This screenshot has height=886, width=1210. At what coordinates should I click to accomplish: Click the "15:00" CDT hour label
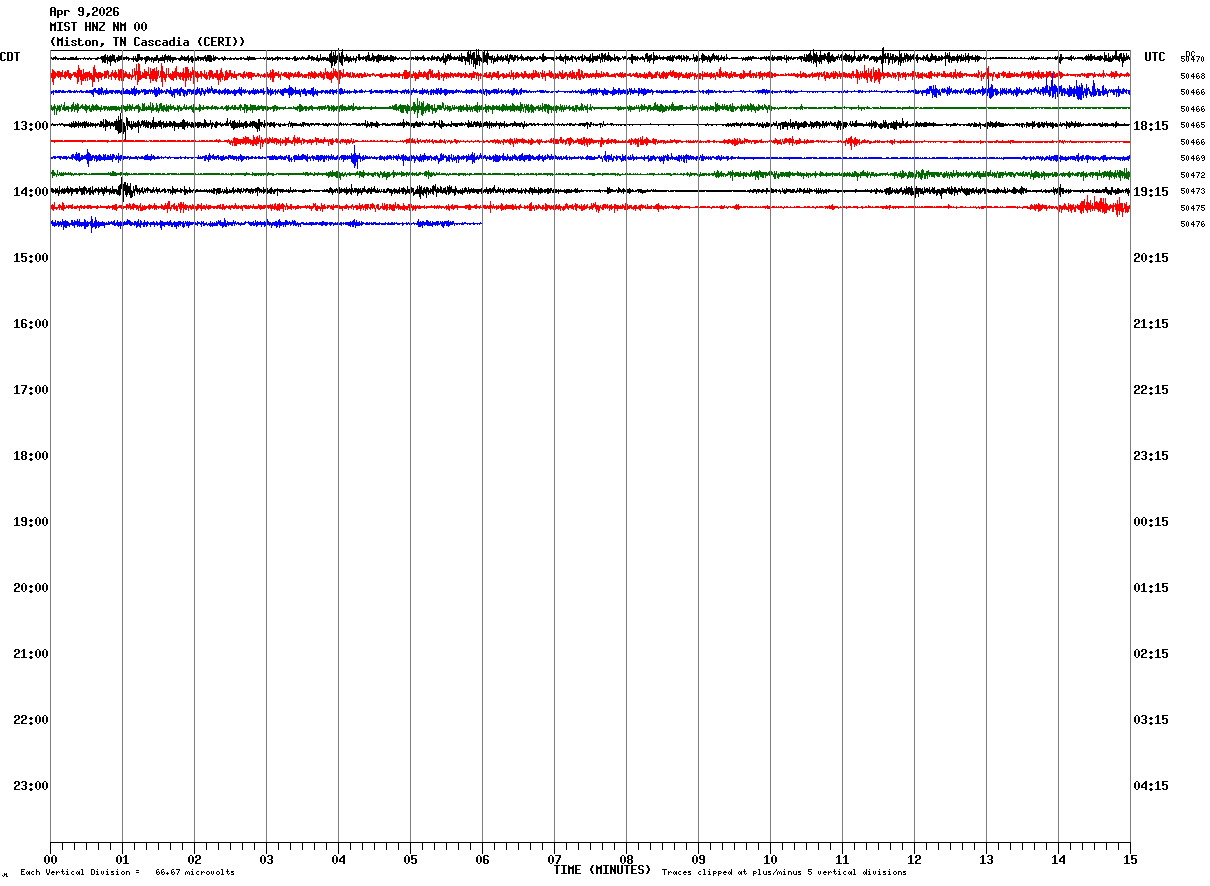click(31, 258)
